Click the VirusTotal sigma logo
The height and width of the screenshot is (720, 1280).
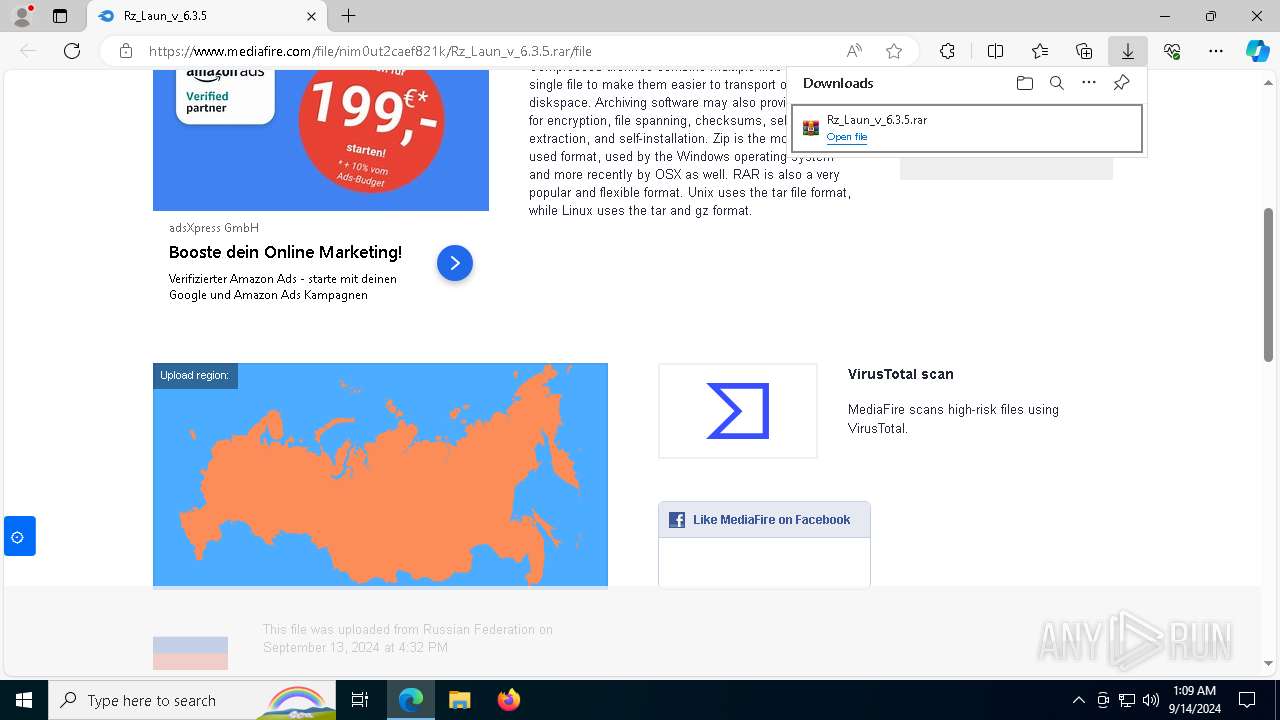click(738, 411)
